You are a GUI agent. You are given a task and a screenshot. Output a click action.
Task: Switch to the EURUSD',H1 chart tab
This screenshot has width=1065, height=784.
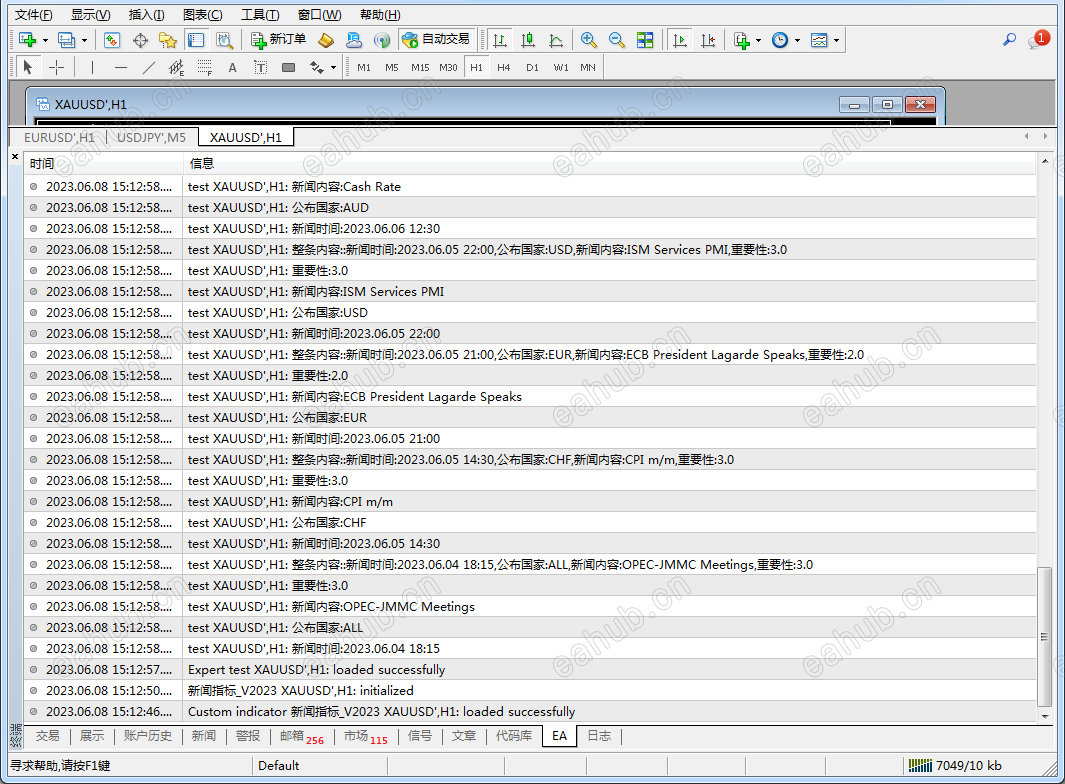[59, 137]
